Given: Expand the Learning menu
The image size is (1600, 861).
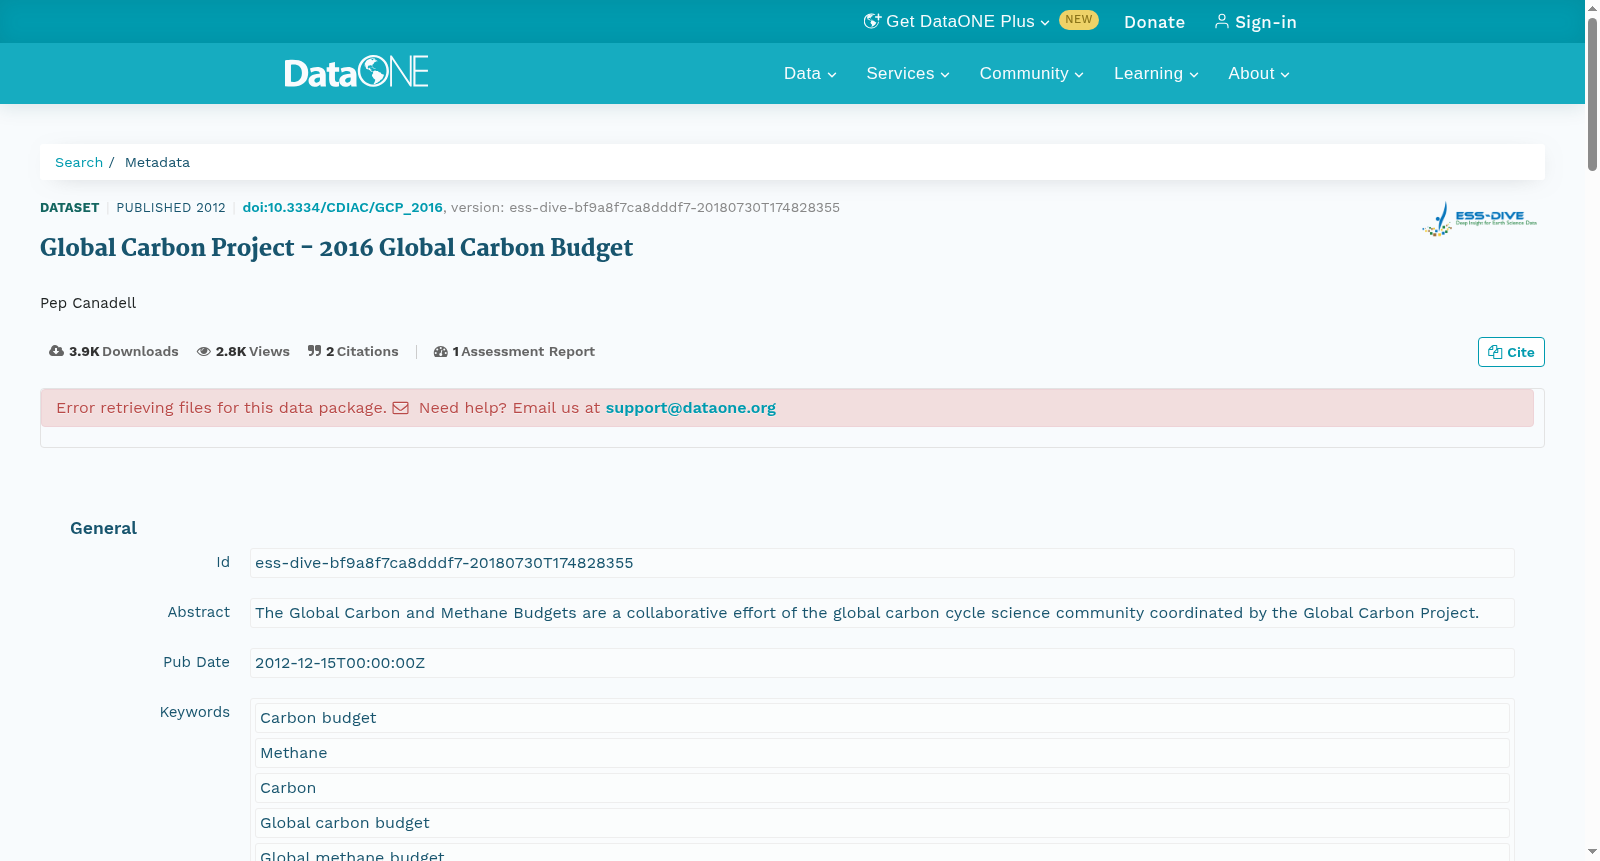Looking at the screenshot, I should coord(1156,73).
